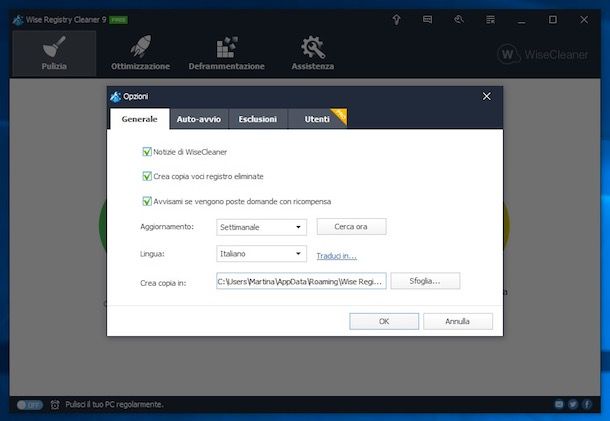Switch to the Auto-avvio tab
The width and height of the screenshot is (610, 421).
199,119
